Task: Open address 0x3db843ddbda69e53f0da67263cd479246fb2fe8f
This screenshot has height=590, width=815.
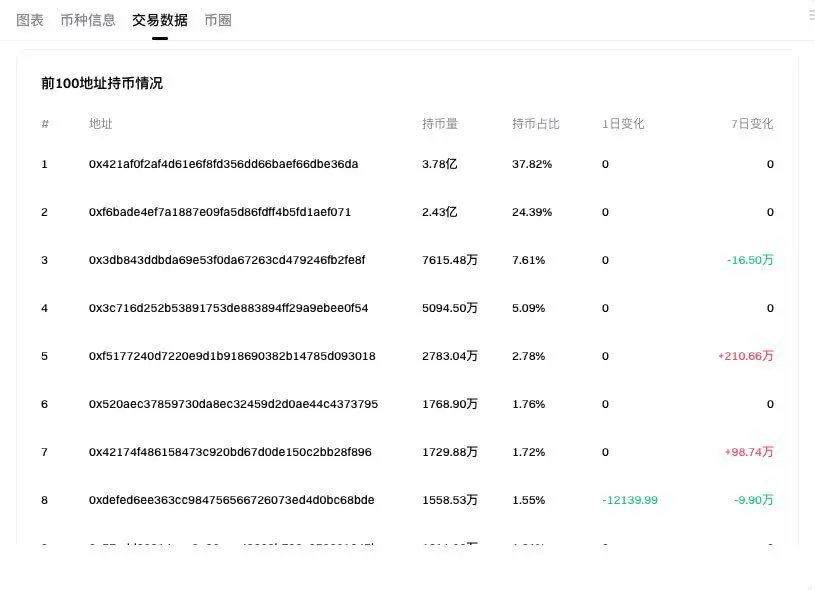Action: (227, 260)
